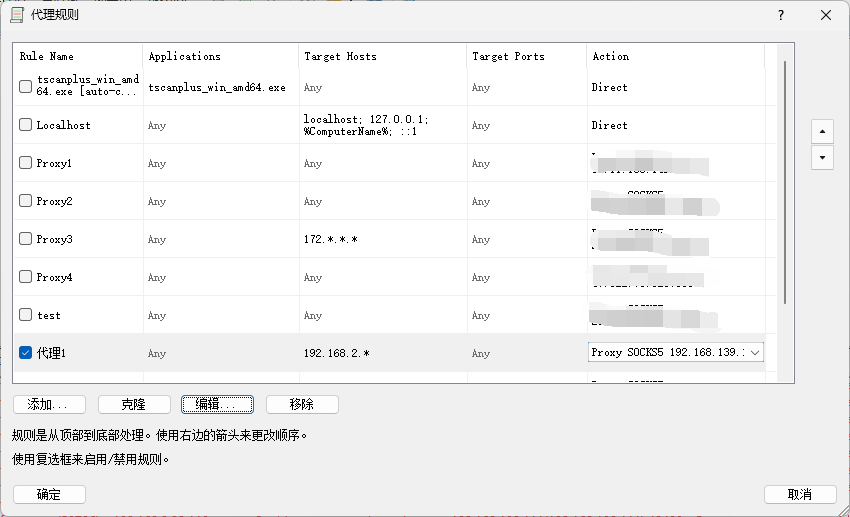Viewport: 850px width, 517px height.
Task: Click the 移除 button
Action: coord(302,404)
